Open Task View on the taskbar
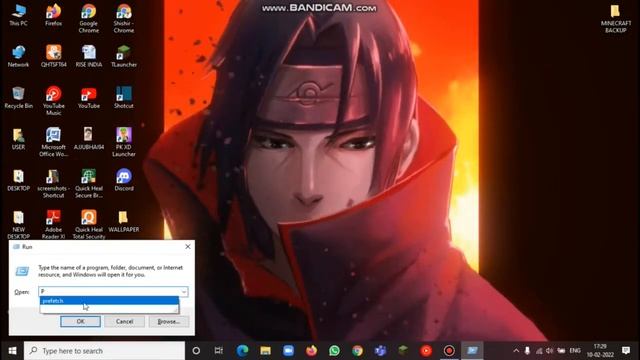 click(x=219, y=351)
